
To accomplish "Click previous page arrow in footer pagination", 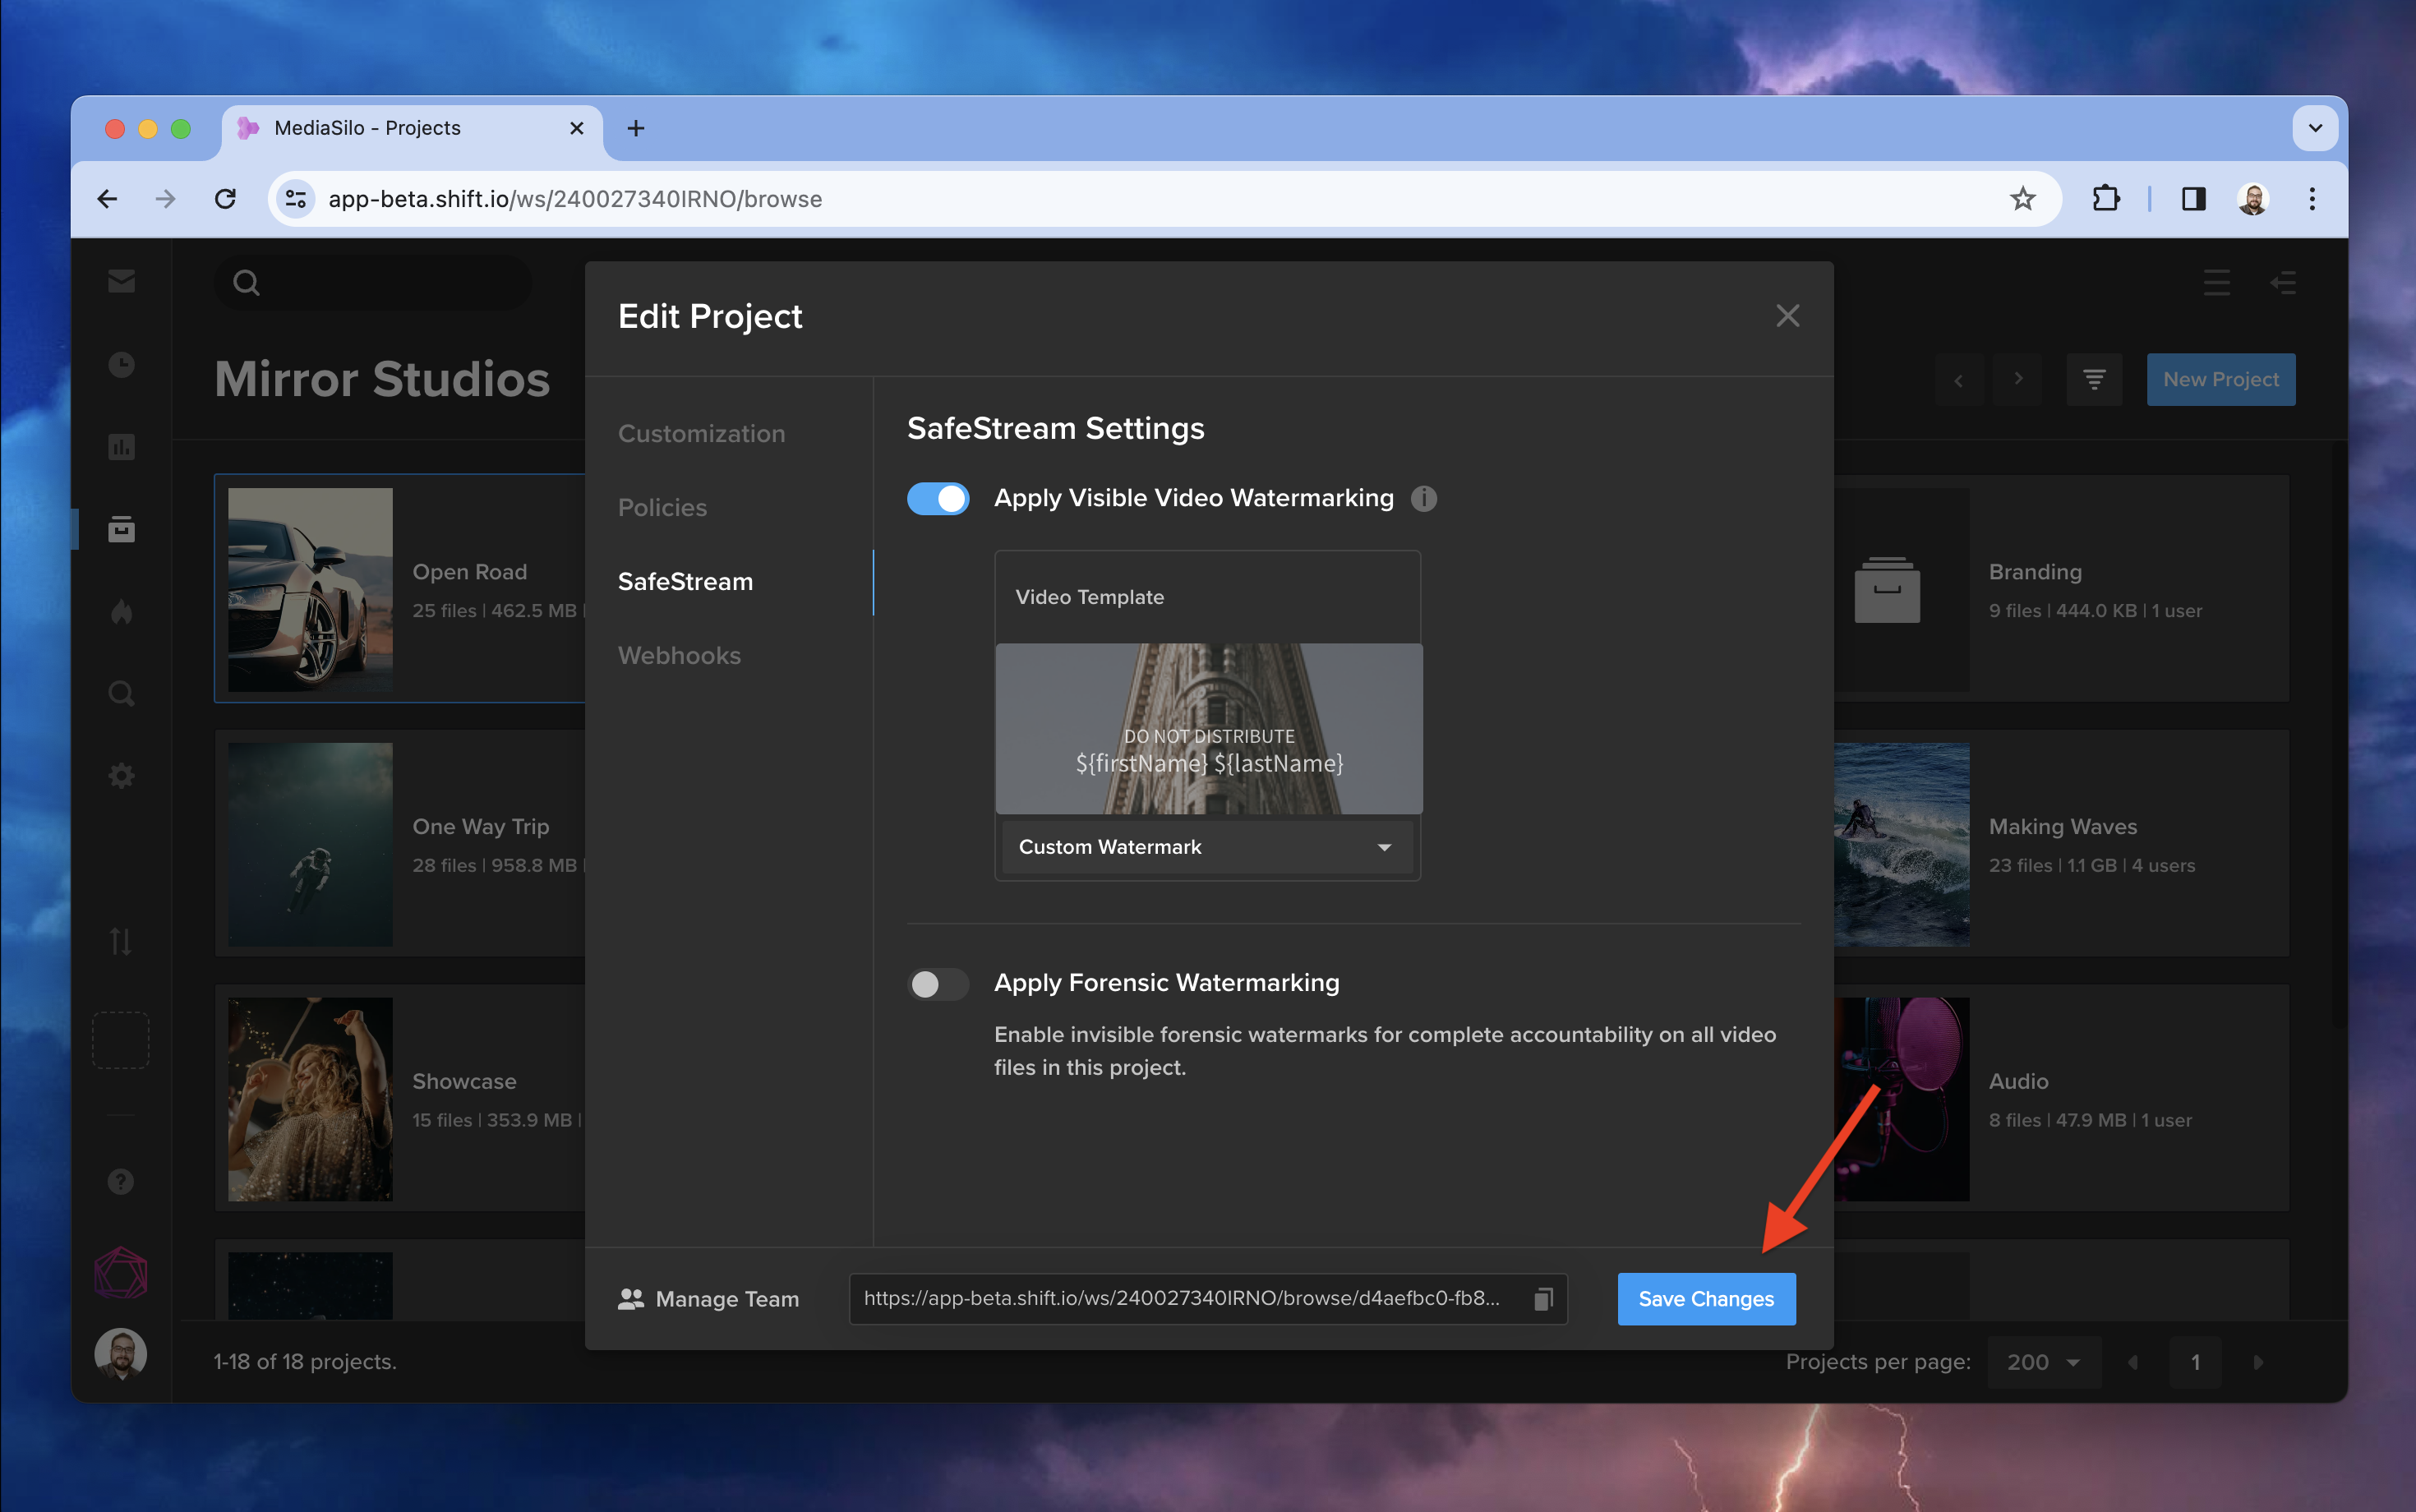I will (2133, 1362).
